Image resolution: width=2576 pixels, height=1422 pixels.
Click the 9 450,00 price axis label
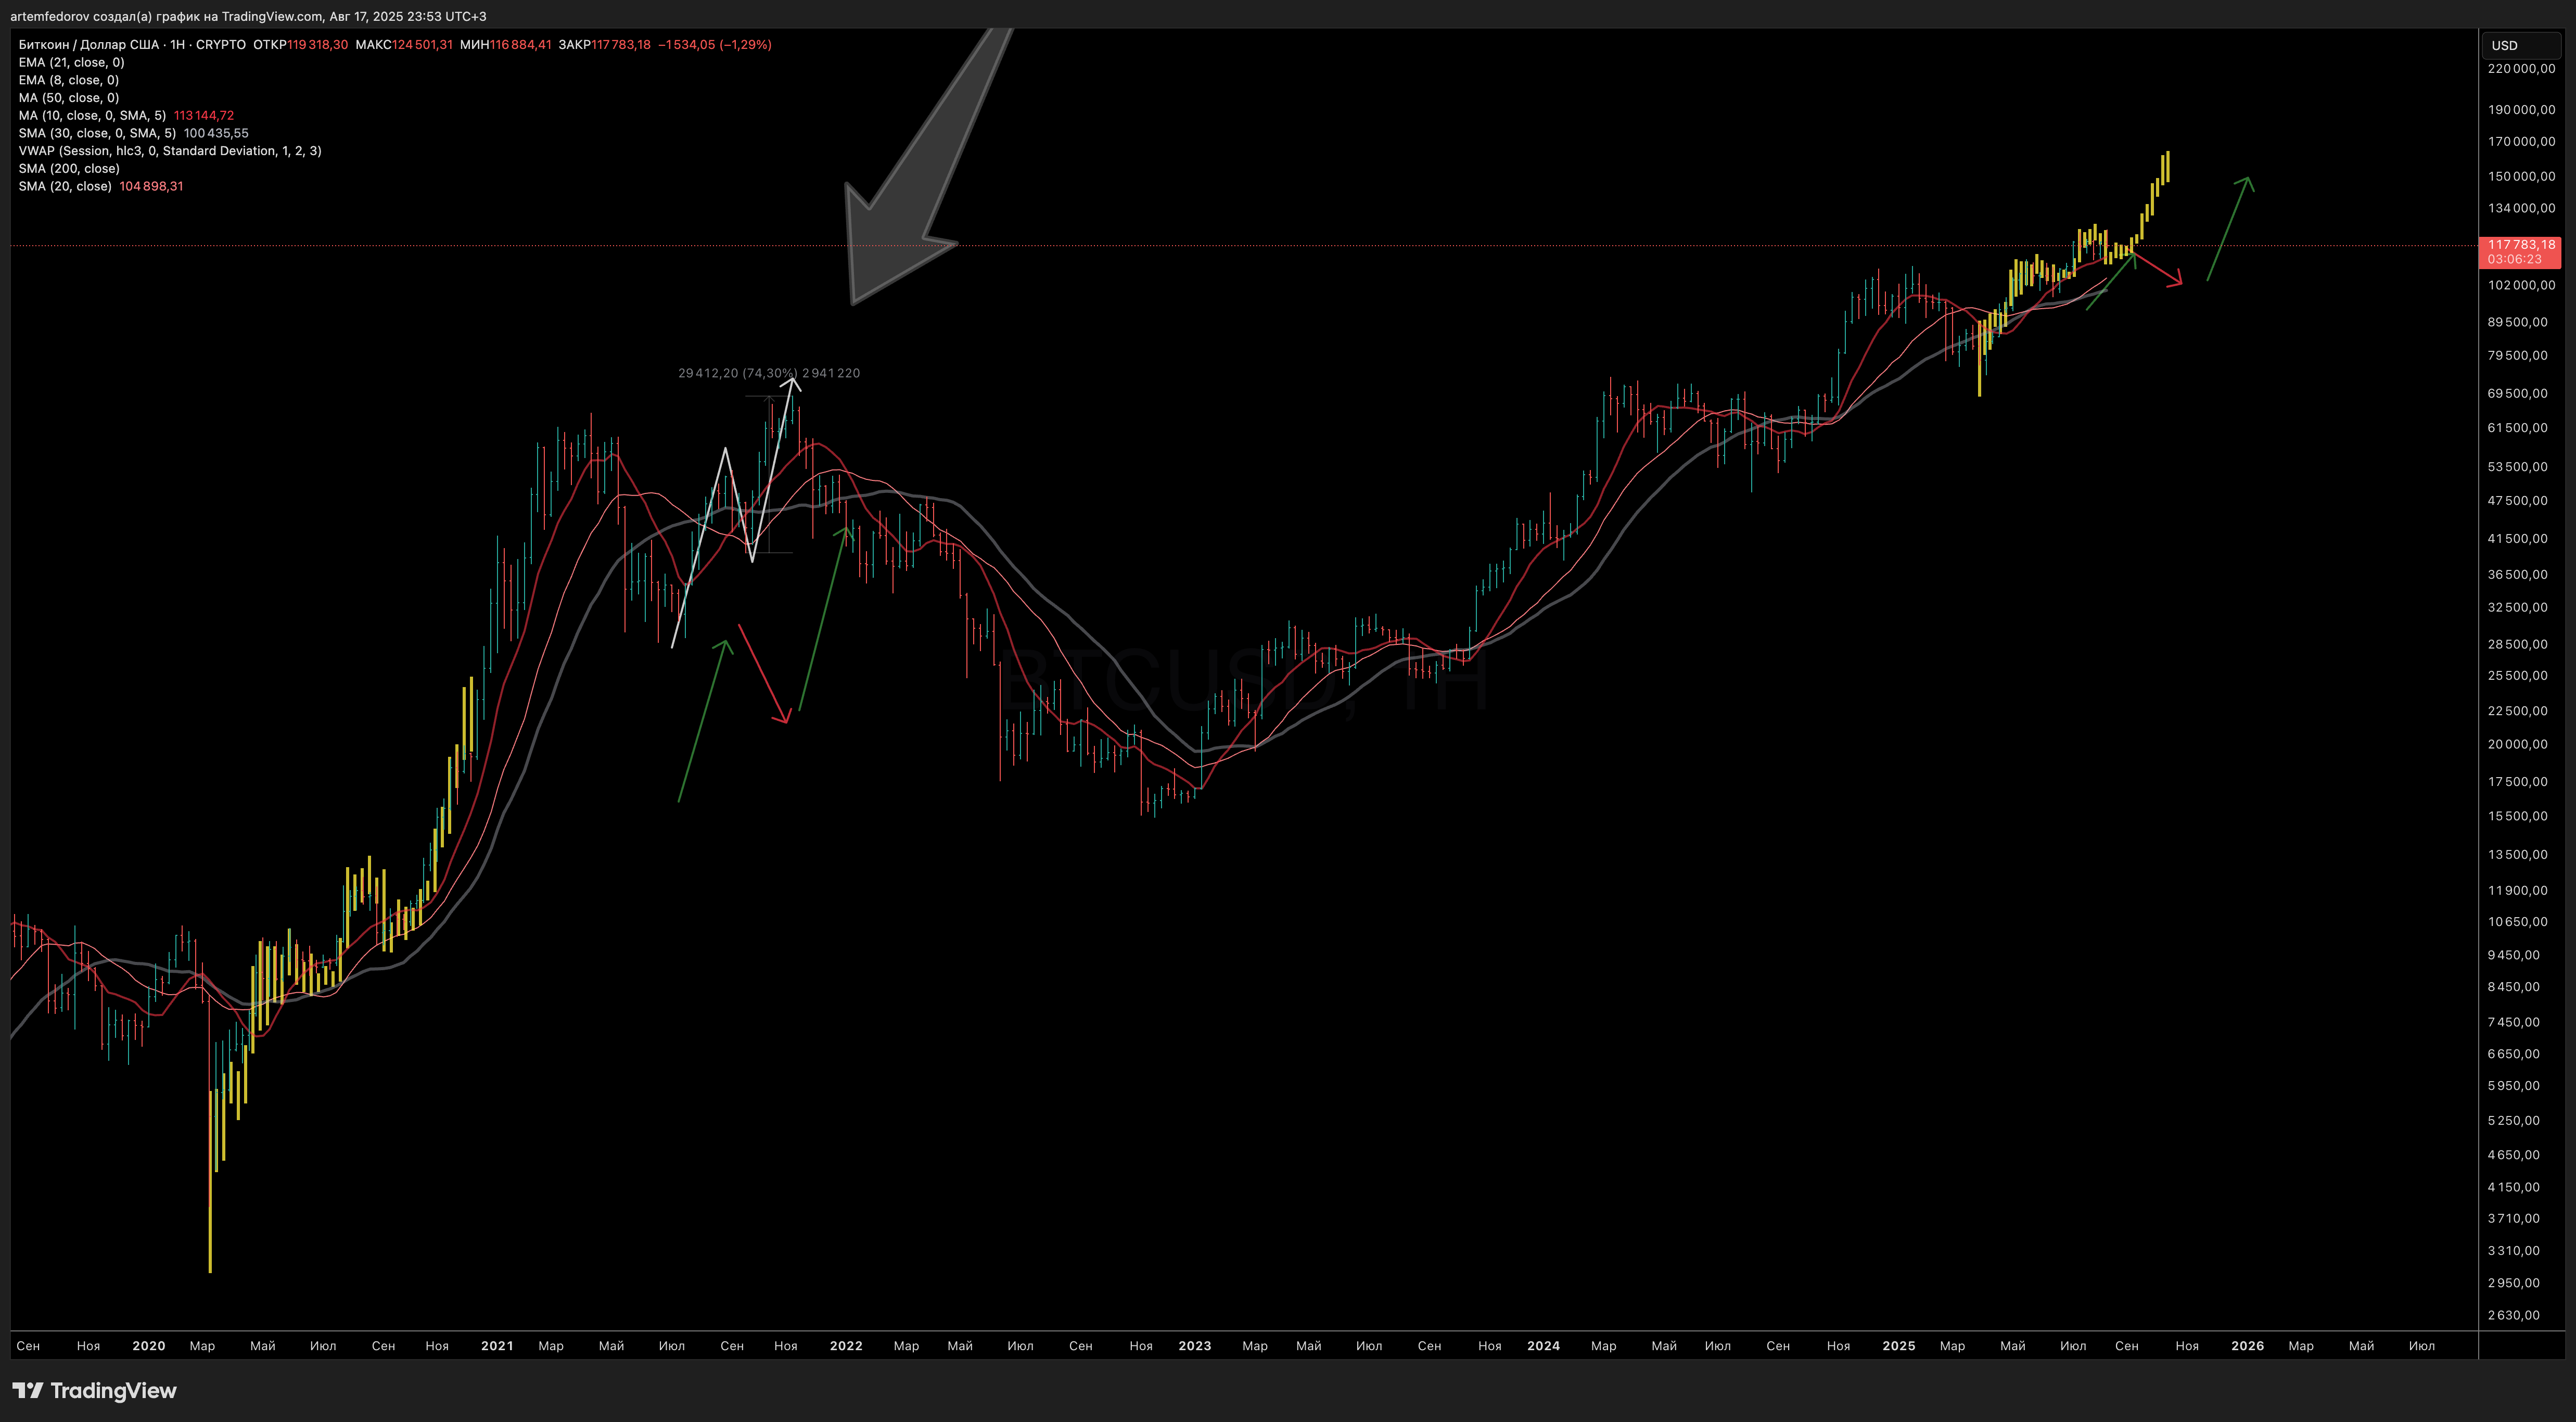[x=2514, y=956]
